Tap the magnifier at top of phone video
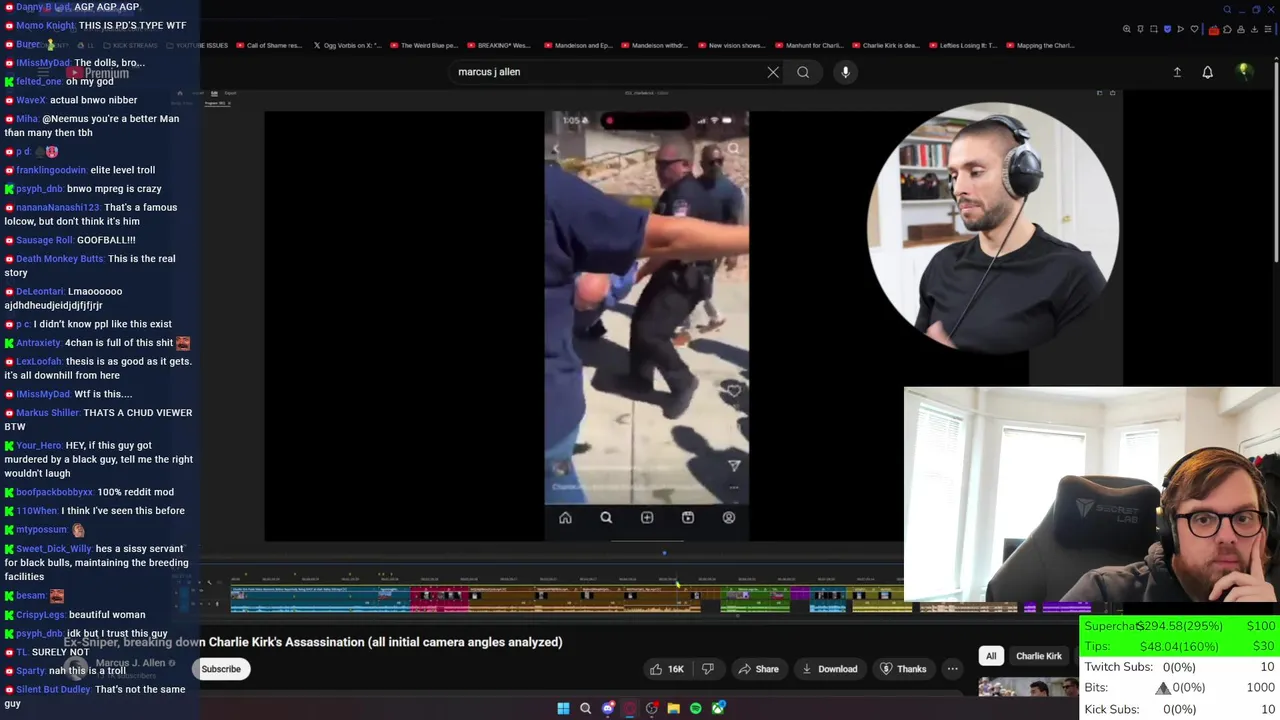This screenshot has width=1280, height=720. point(733,148)
